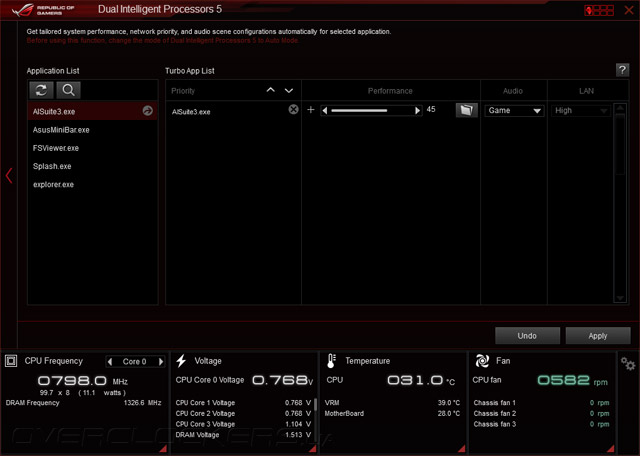Click Turbo App List scrollbar up arrow
Image resolution: width=640 pixels, height=456 pixels.
[x=620, y=108]
